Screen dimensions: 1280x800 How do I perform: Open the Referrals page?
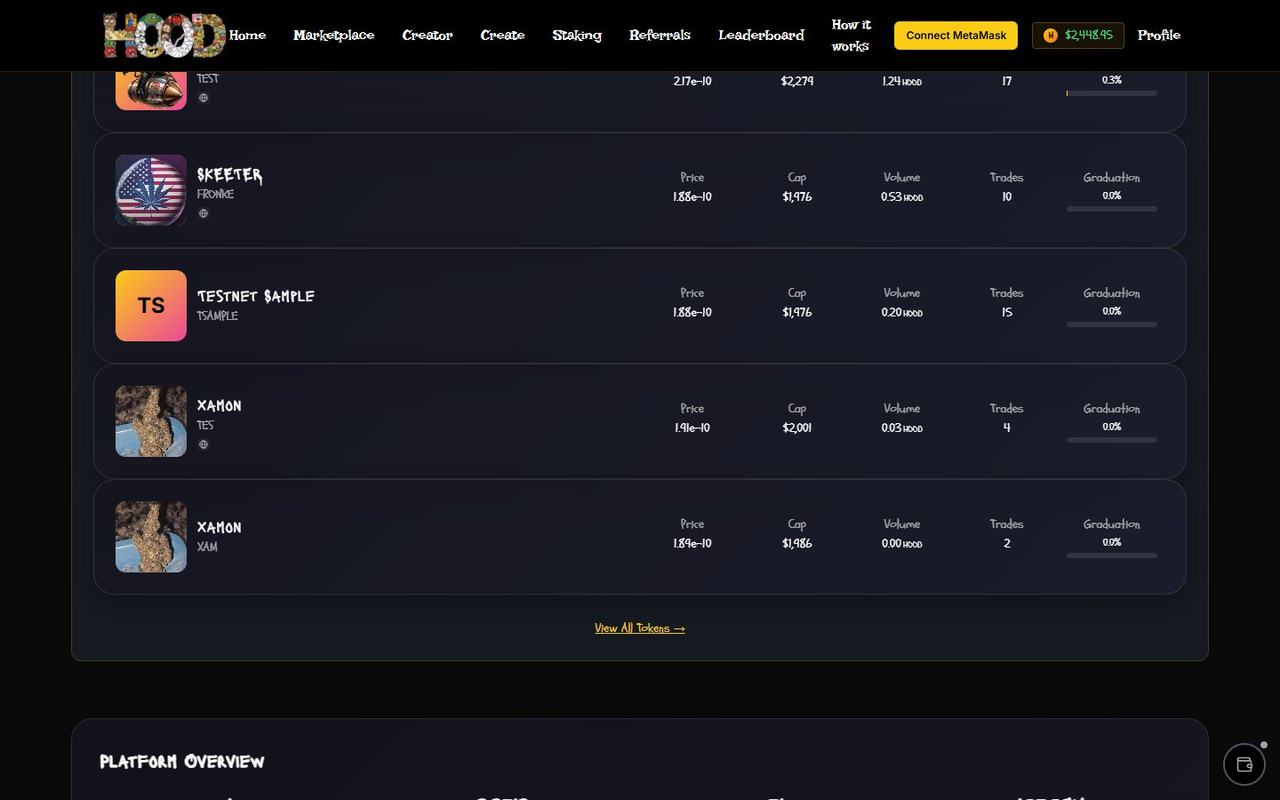coord(660,35)
